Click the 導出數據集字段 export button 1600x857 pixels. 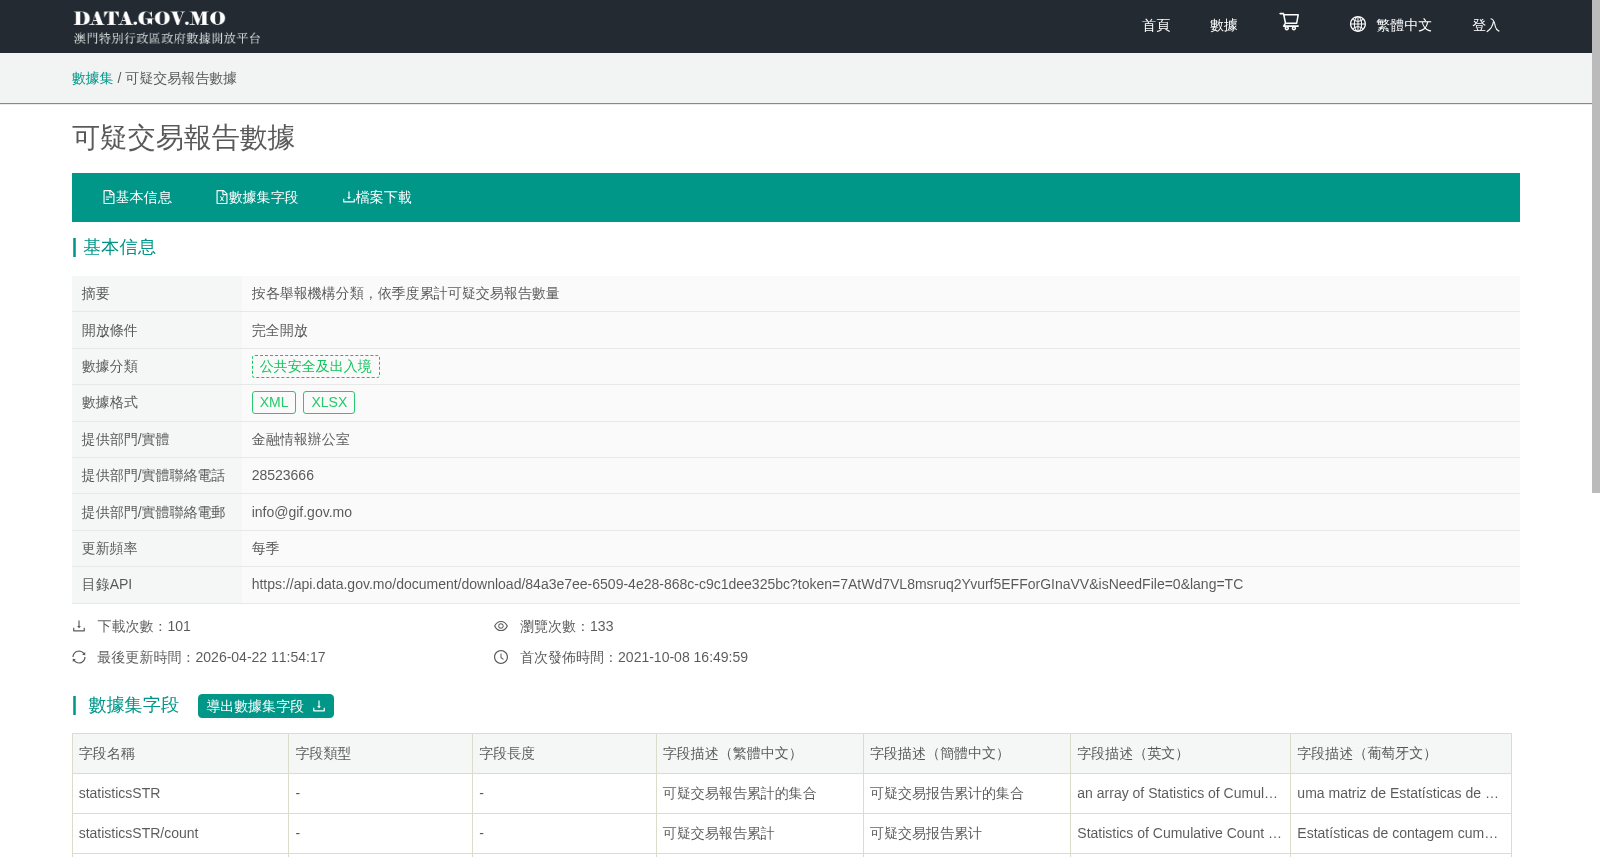pos(266,706)
